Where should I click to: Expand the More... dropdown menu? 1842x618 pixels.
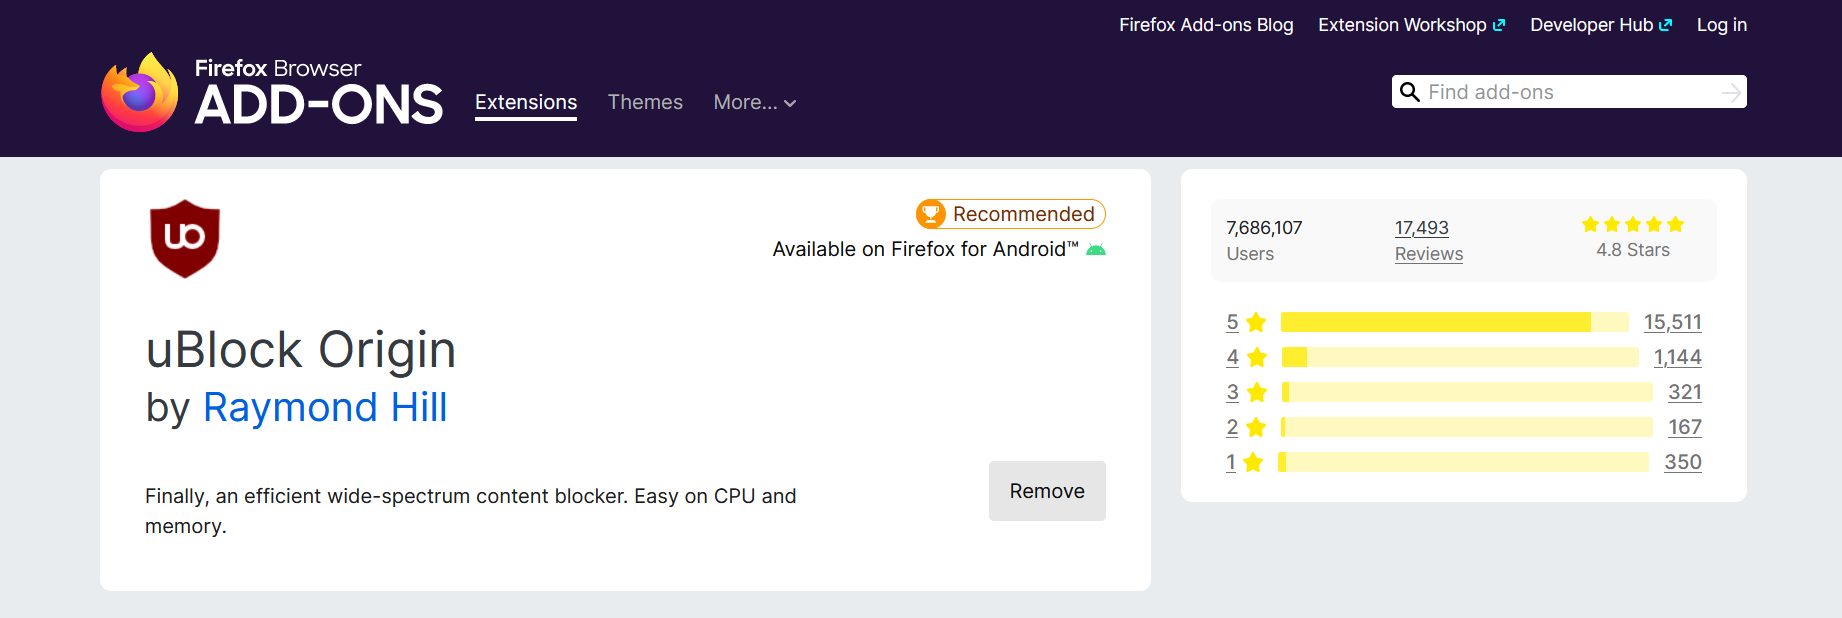755,103
